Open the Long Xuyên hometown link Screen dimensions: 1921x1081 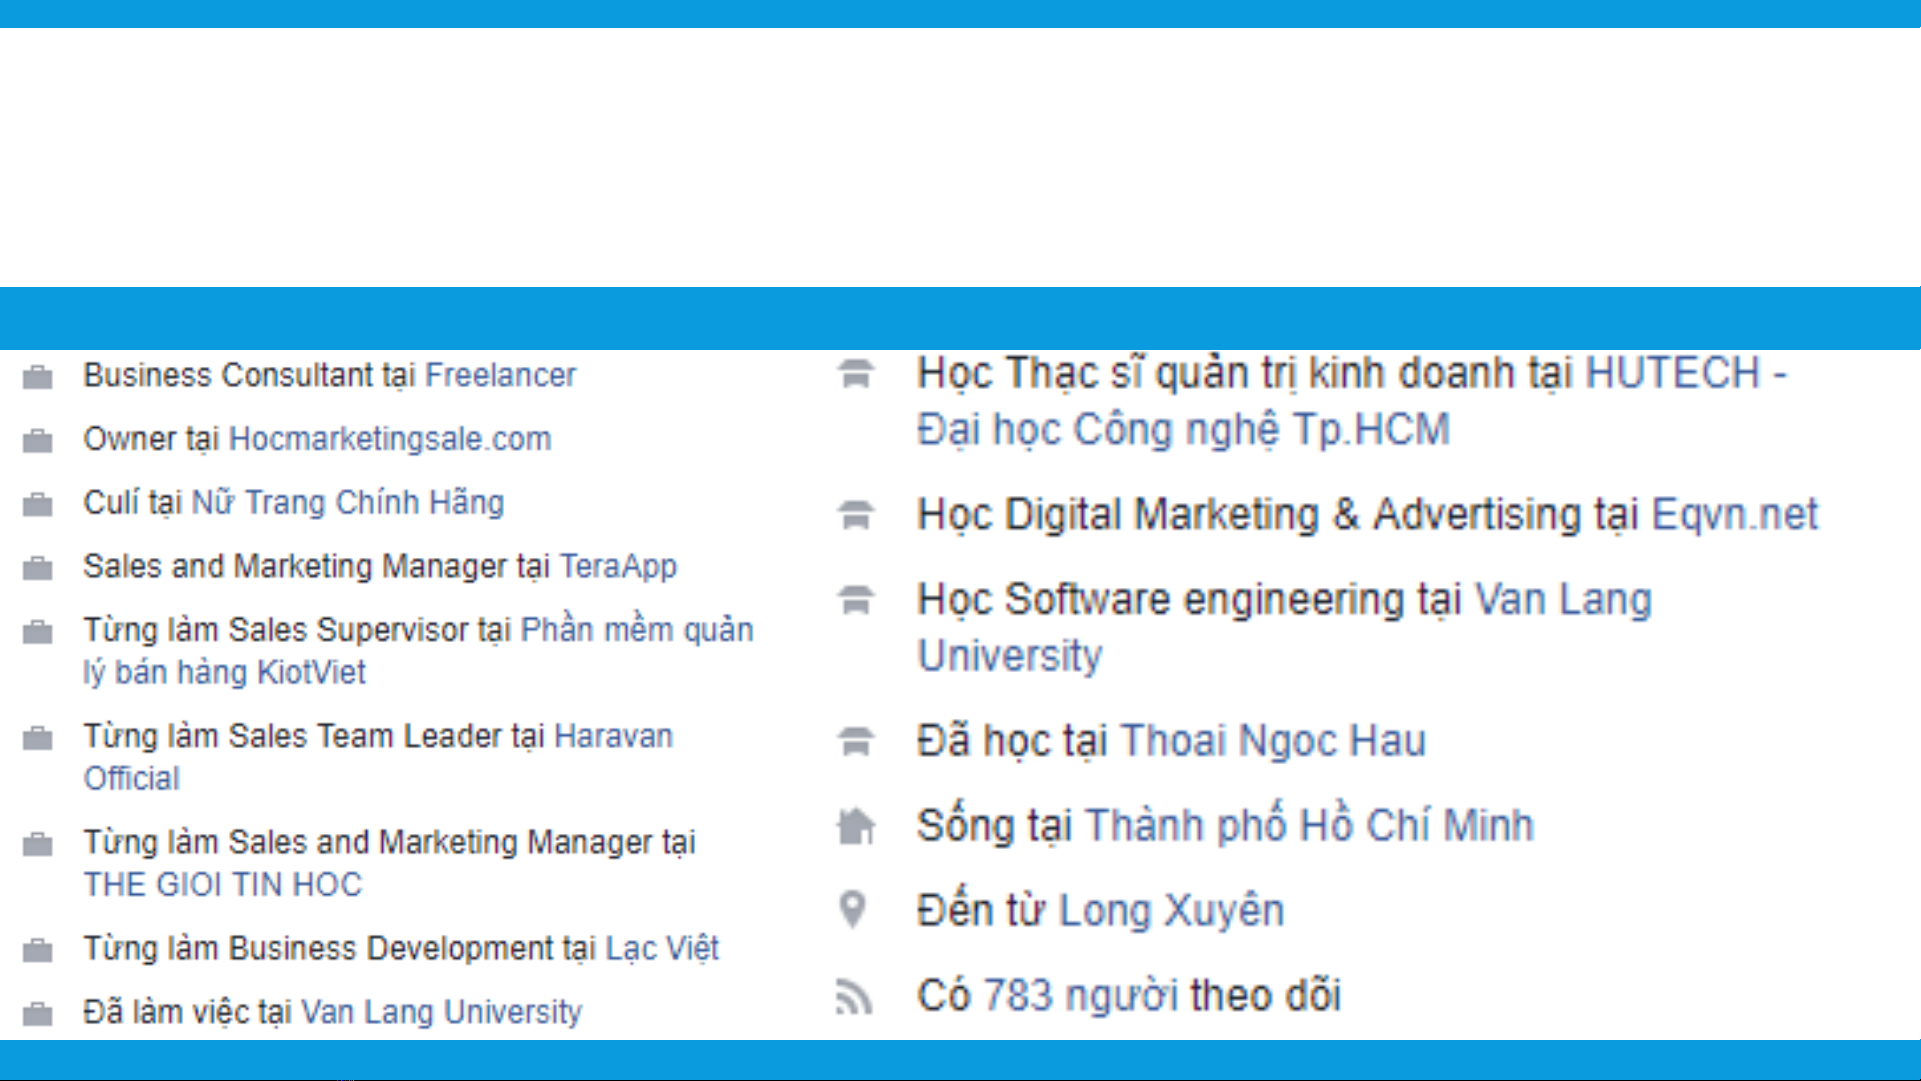(x=1171, y=911)
